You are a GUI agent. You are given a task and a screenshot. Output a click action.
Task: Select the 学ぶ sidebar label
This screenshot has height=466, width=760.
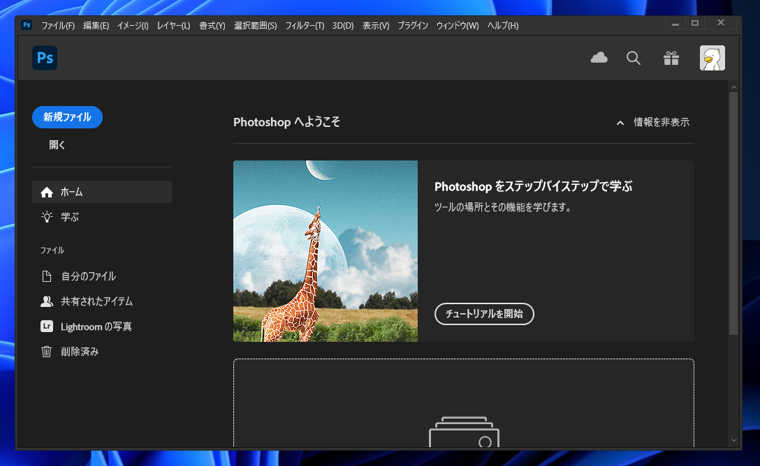[69, 217]
